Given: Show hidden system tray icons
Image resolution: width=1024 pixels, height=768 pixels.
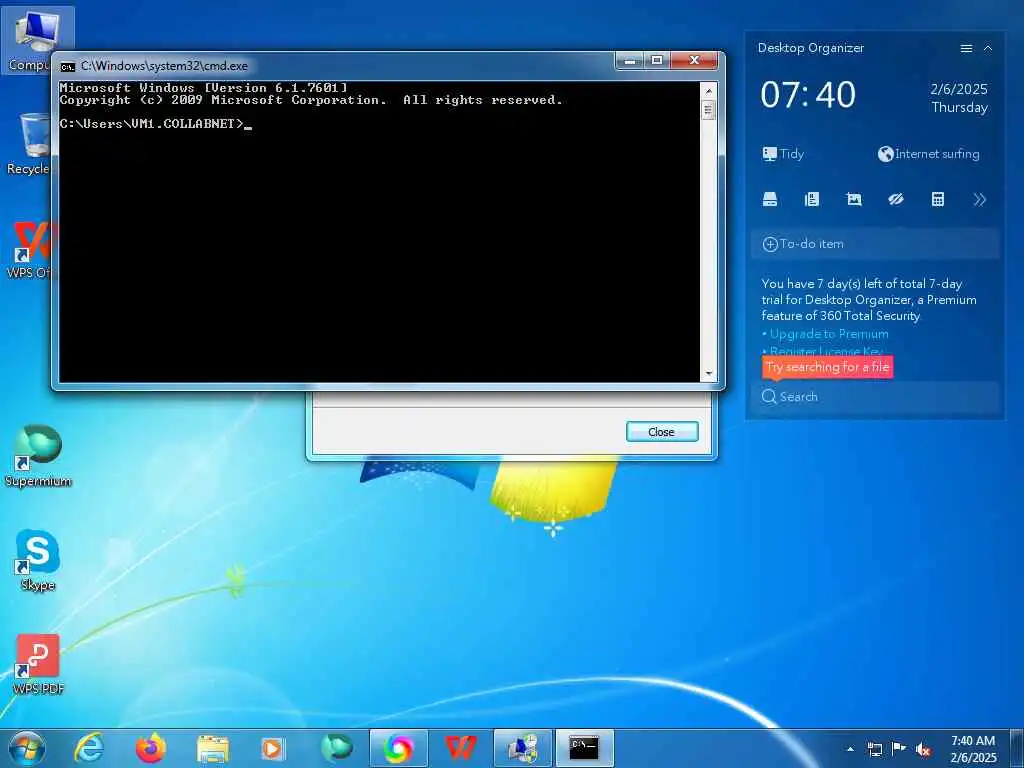Looking at the screenshot, I should click(850, 749).
